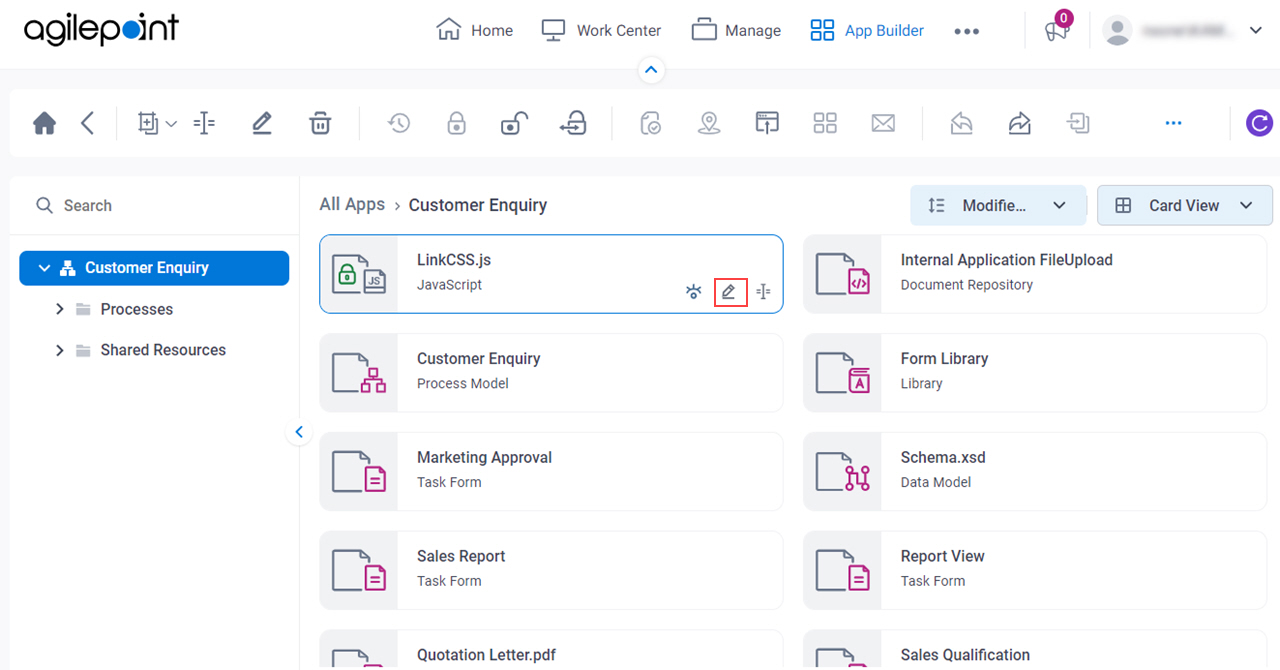The height and width of the screenshot is (670, 1280).
Task: Open the Schema.xsd data model card
Action: 1035,472
